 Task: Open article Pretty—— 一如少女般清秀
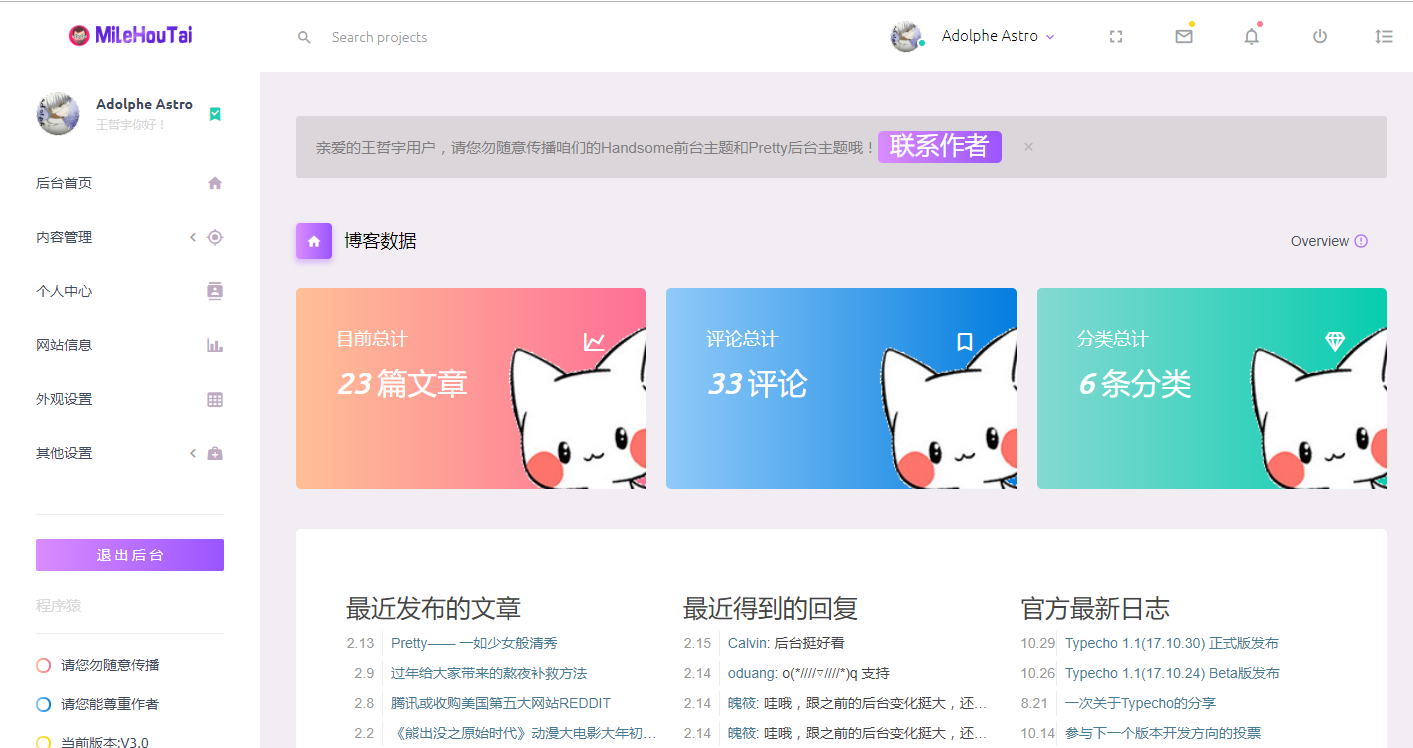pos(474,643)
